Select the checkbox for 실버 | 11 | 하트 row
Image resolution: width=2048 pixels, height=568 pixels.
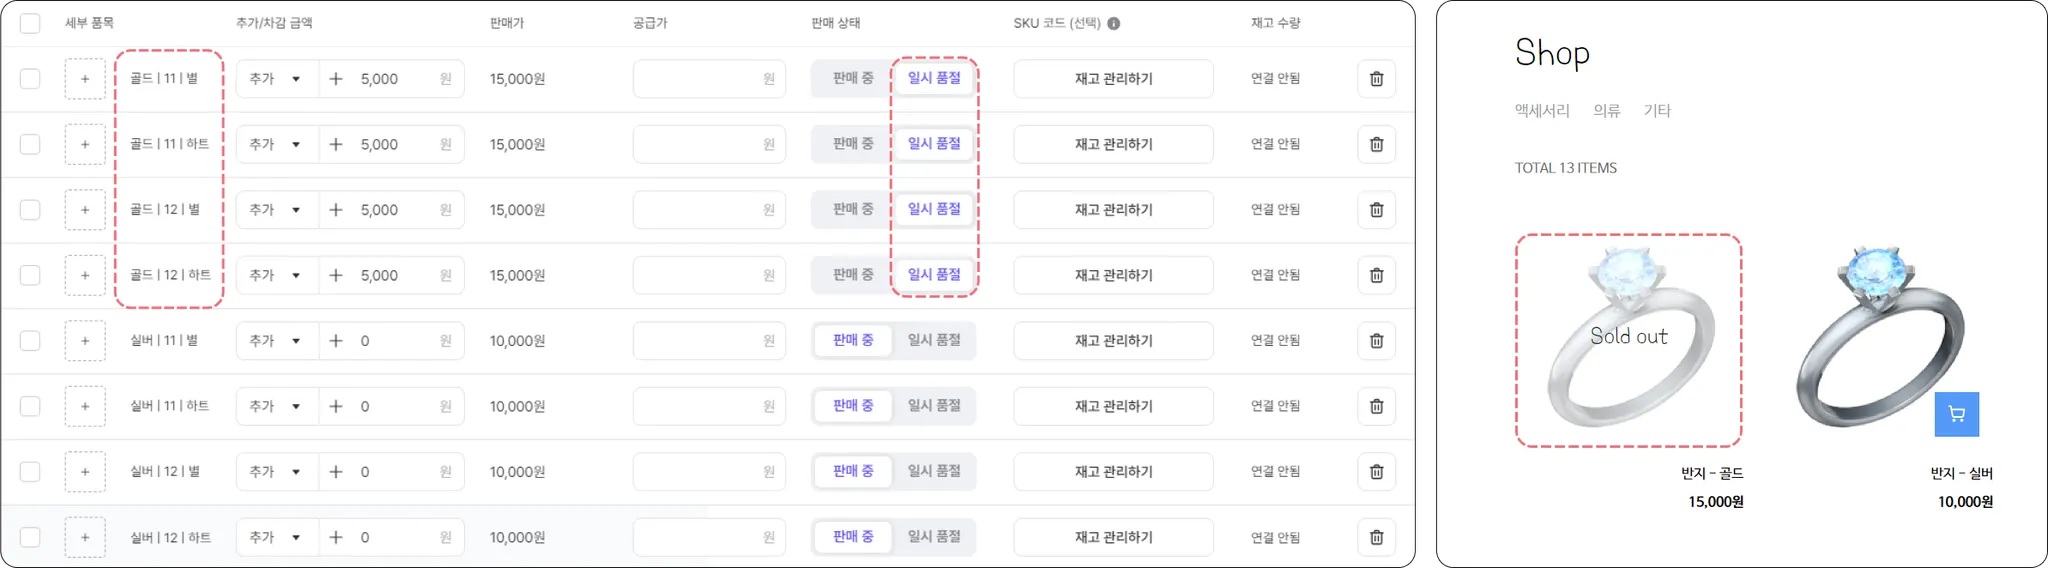[x=30, y=406]
